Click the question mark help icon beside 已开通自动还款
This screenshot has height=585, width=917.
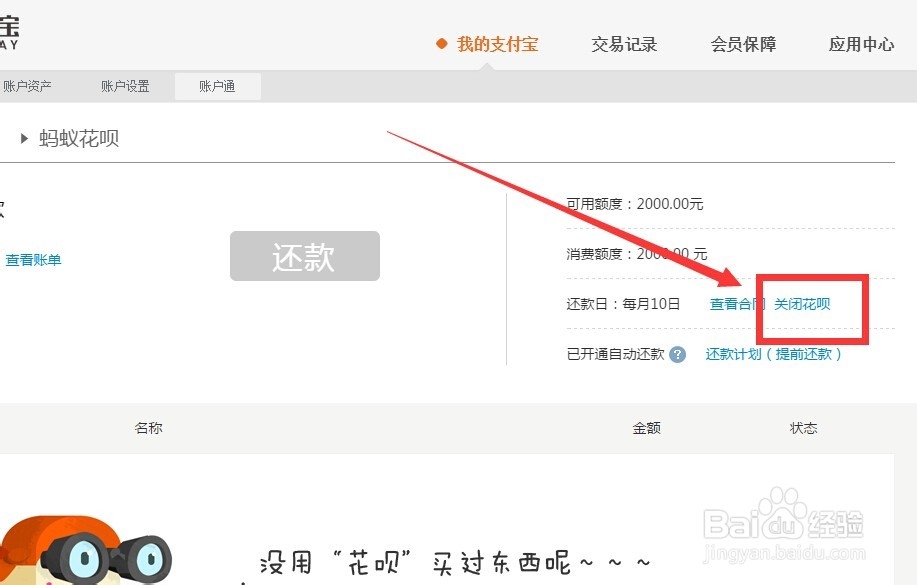(x=679, y=354)
